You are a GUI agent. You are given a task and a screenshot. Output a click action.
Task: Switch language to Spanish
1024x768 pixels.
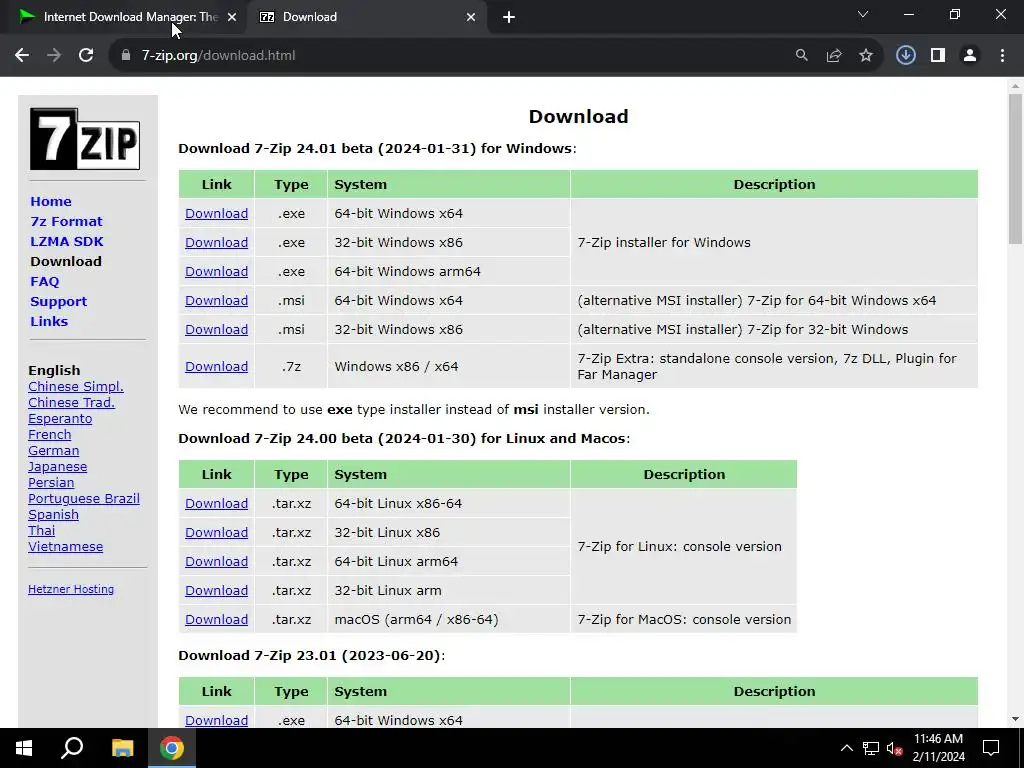coord(54,515)
